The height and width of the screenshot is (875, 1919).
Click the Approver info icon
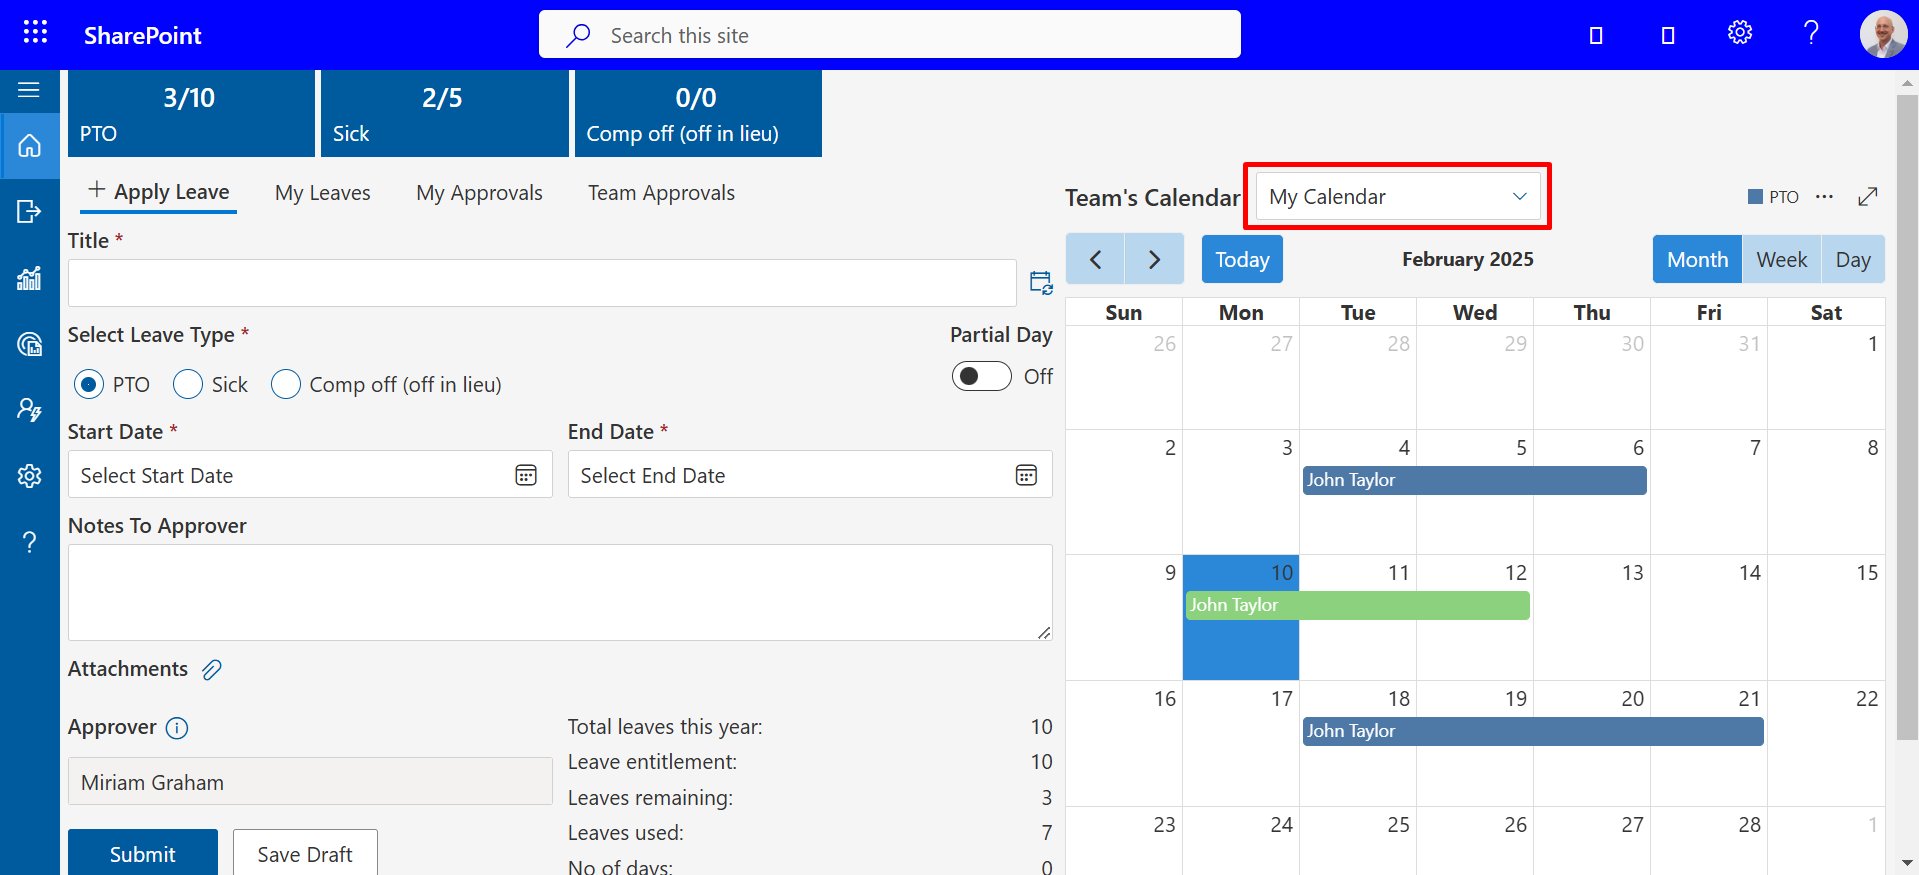(177, 728)
